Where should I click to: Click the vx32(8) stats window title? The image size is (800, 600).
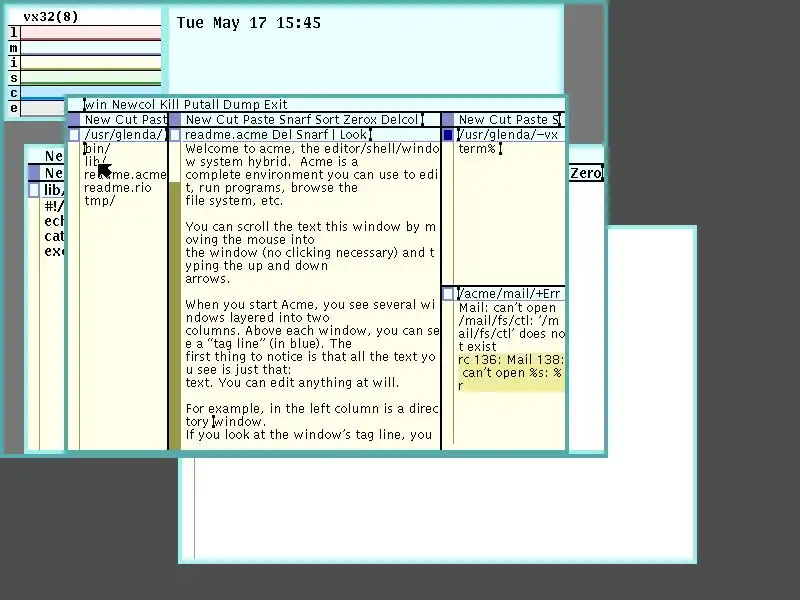point(51,17)
